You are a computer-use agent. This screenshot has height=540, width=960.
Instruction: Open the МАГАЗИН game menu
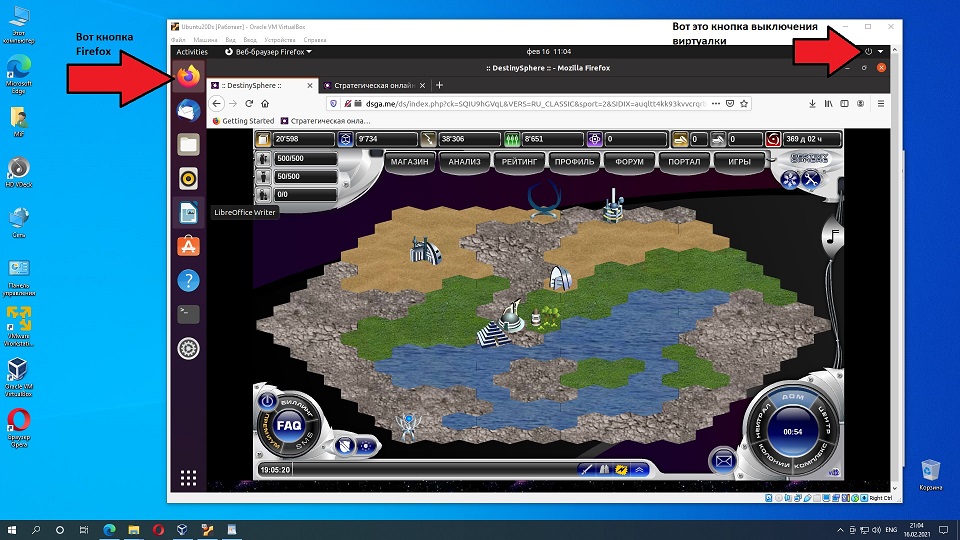(x=410, y=161)
